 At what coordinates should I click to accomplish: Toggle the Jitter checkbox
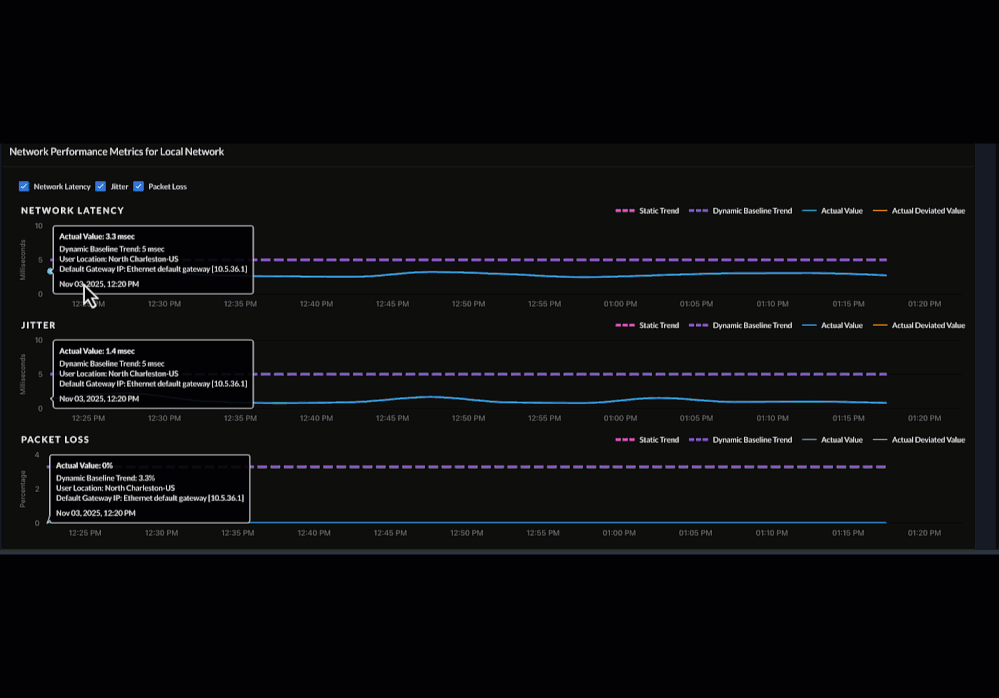(x=101, y=186)
